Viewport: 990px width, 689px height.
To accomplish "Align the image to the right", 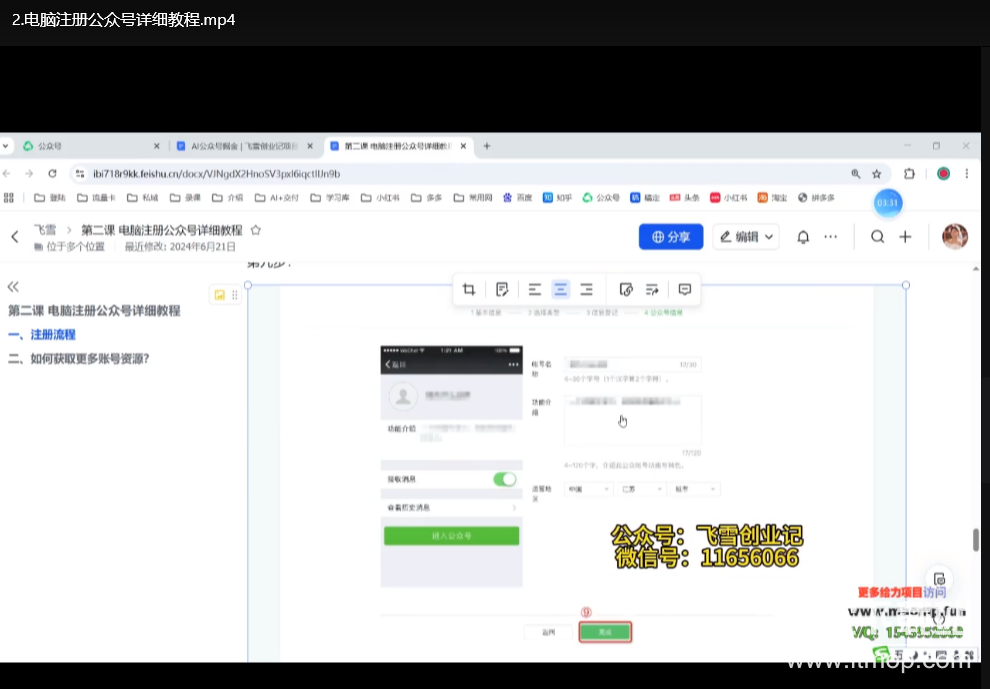I will pos(587,289).
